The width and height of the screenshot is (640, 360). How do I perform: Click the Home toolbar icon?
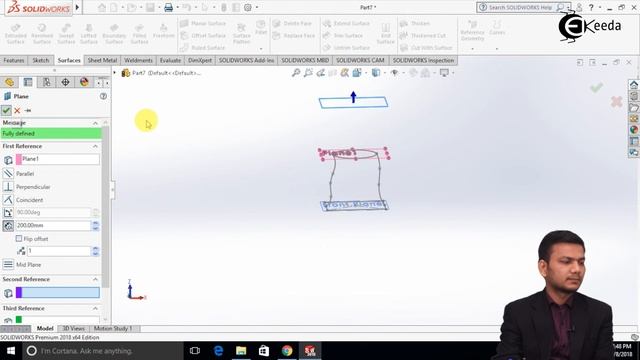[x=102, y=7]
